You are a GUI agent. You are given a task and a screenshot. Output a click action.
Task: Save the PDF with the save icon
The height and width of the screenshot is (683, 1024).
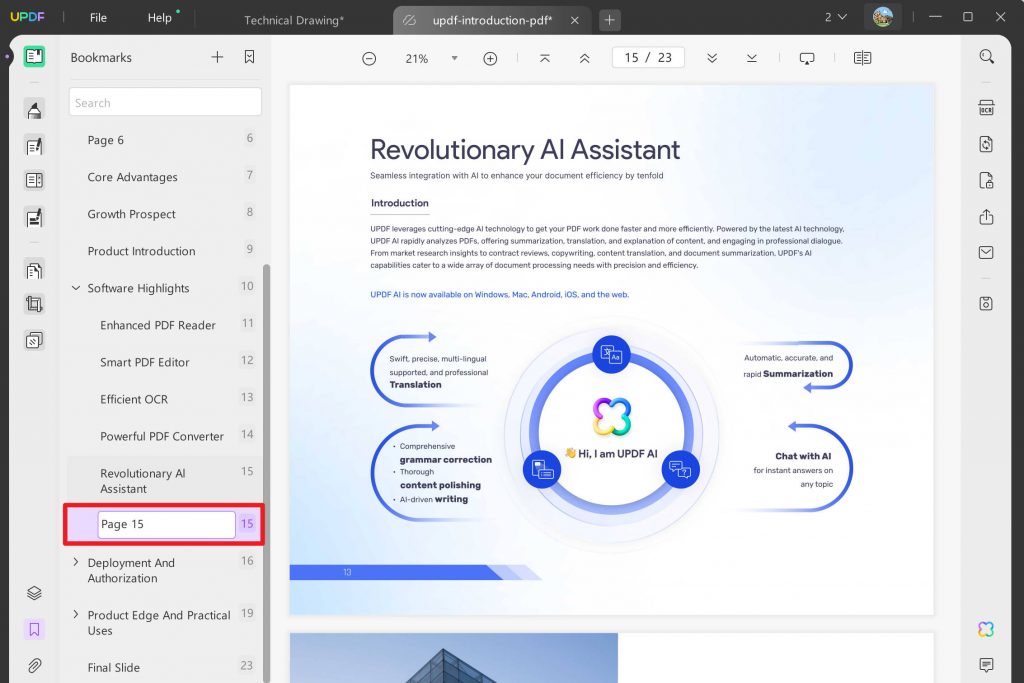(986, 301)
